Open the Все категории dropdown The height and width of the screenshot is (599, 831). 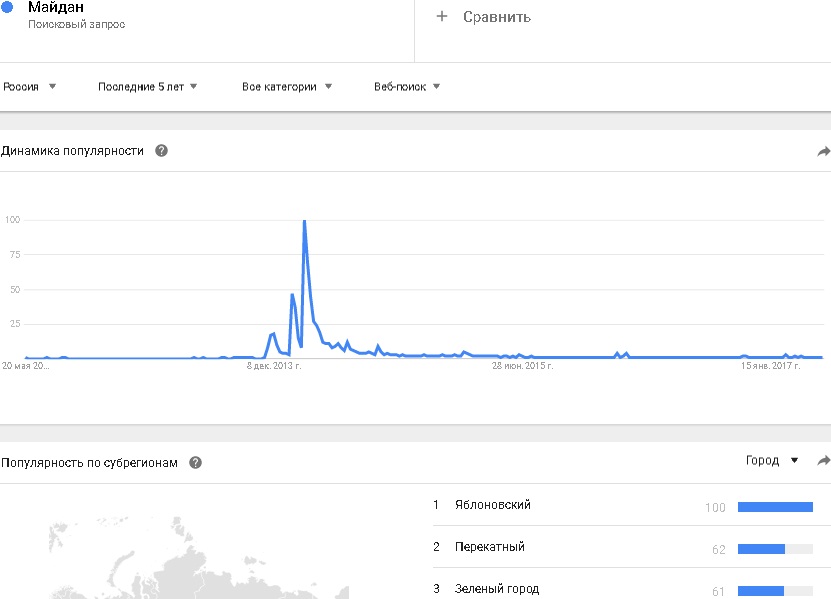tap(287, 87)
